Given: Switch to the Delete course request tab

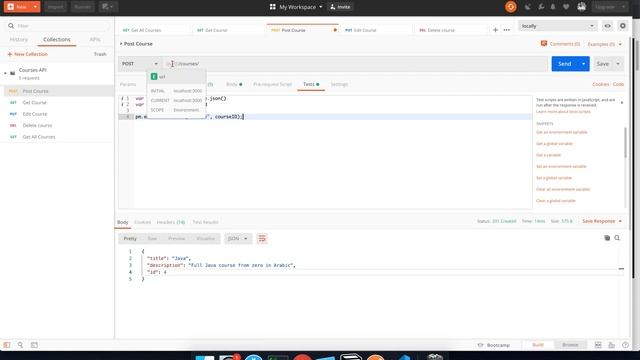Looking at the screenshot, I should pyautogui.click(x=451, y=30).
